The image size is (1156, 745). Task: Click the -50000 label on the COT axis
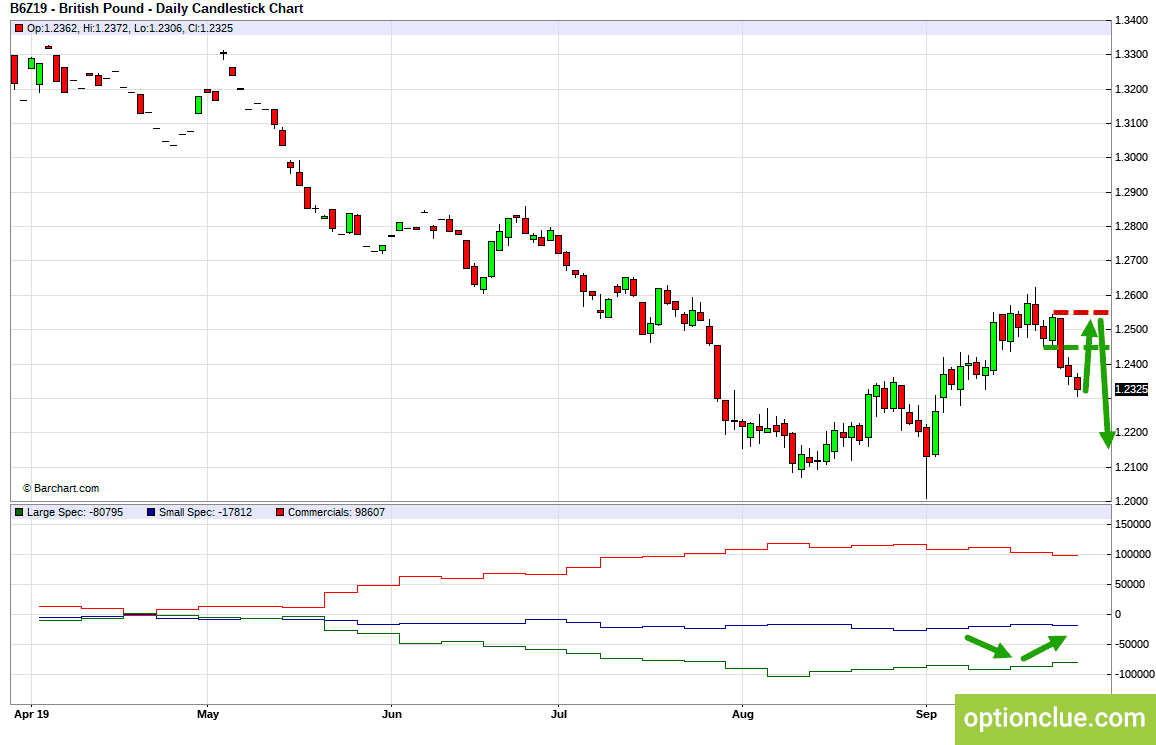click(x=1132, y=645)
